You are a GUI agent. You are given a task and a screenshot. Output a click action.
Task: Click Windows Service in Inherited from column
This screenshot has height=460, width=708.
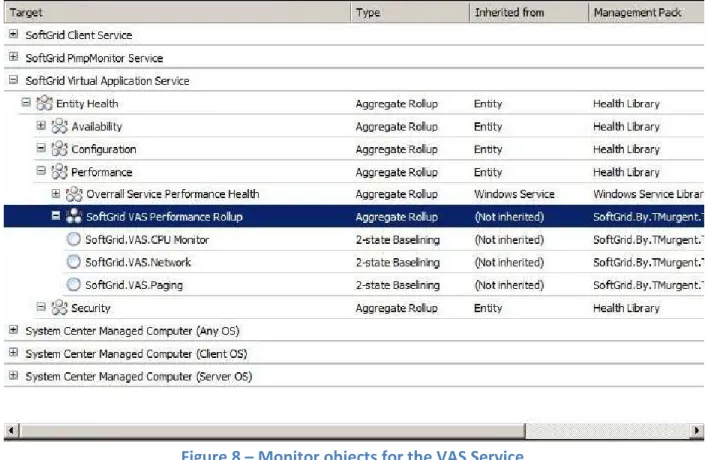(514, 194)
